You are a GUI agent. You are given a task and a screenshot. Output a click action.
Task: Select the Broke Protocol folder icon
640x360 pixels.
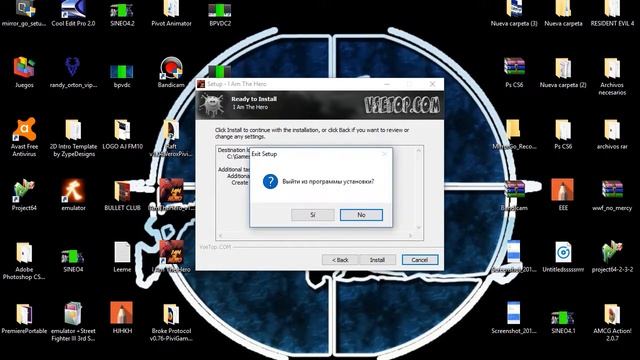(171, 322)
